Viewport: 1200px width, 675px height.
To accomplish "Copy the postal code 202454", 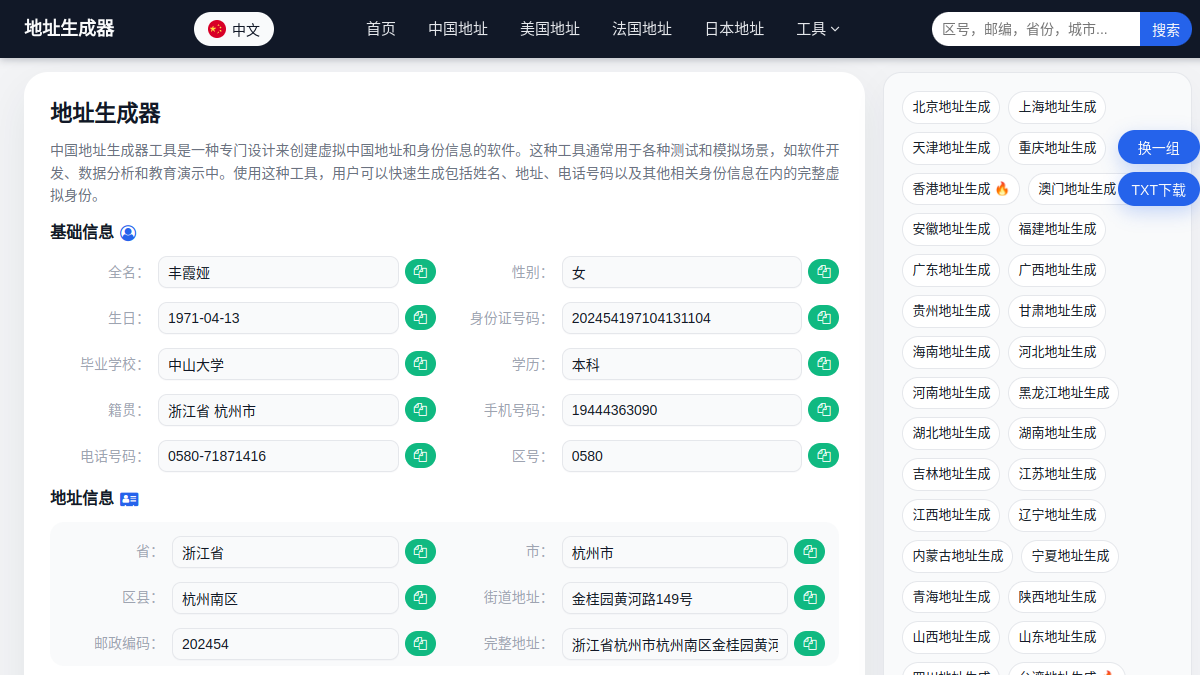I will pyautogui.click(x=420, y=643).
